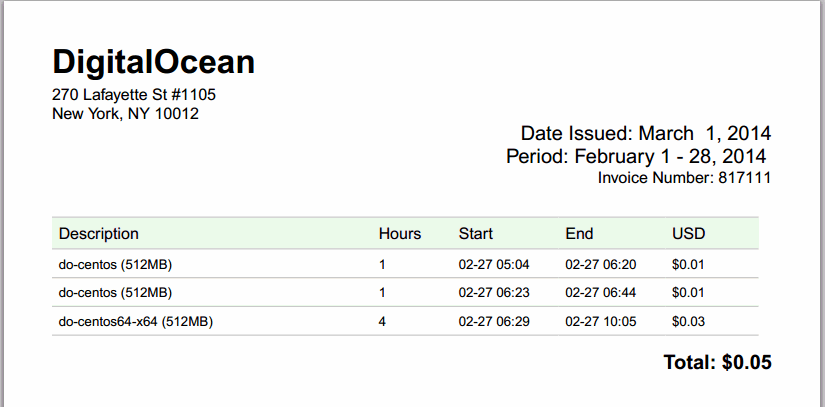Click the USD column header
The height and width of the screenshot is (407, 825).
(689, 234)
